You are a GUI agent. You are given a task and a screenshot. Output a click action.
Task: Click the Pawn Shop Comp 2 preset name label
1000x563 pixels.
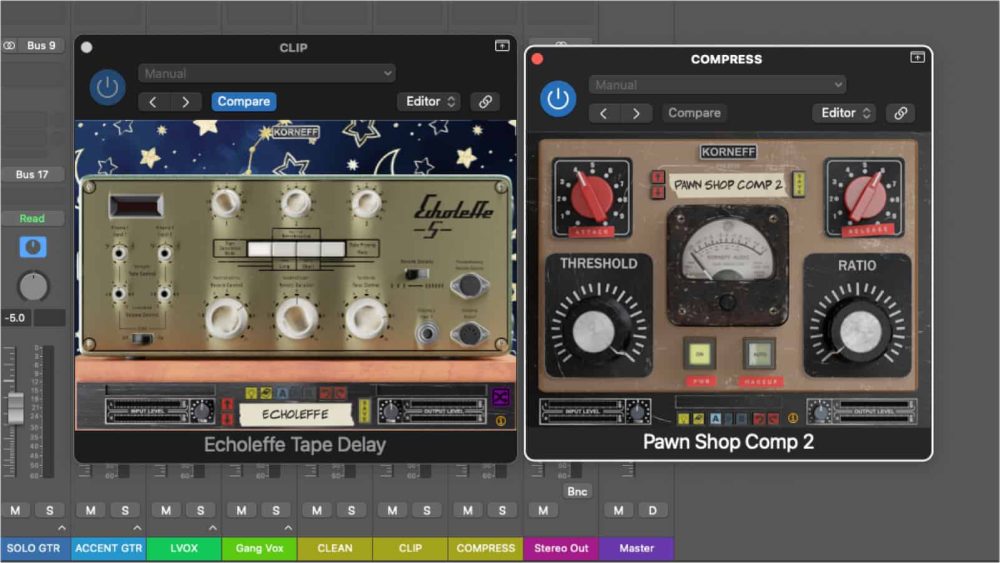coord(728,185)
